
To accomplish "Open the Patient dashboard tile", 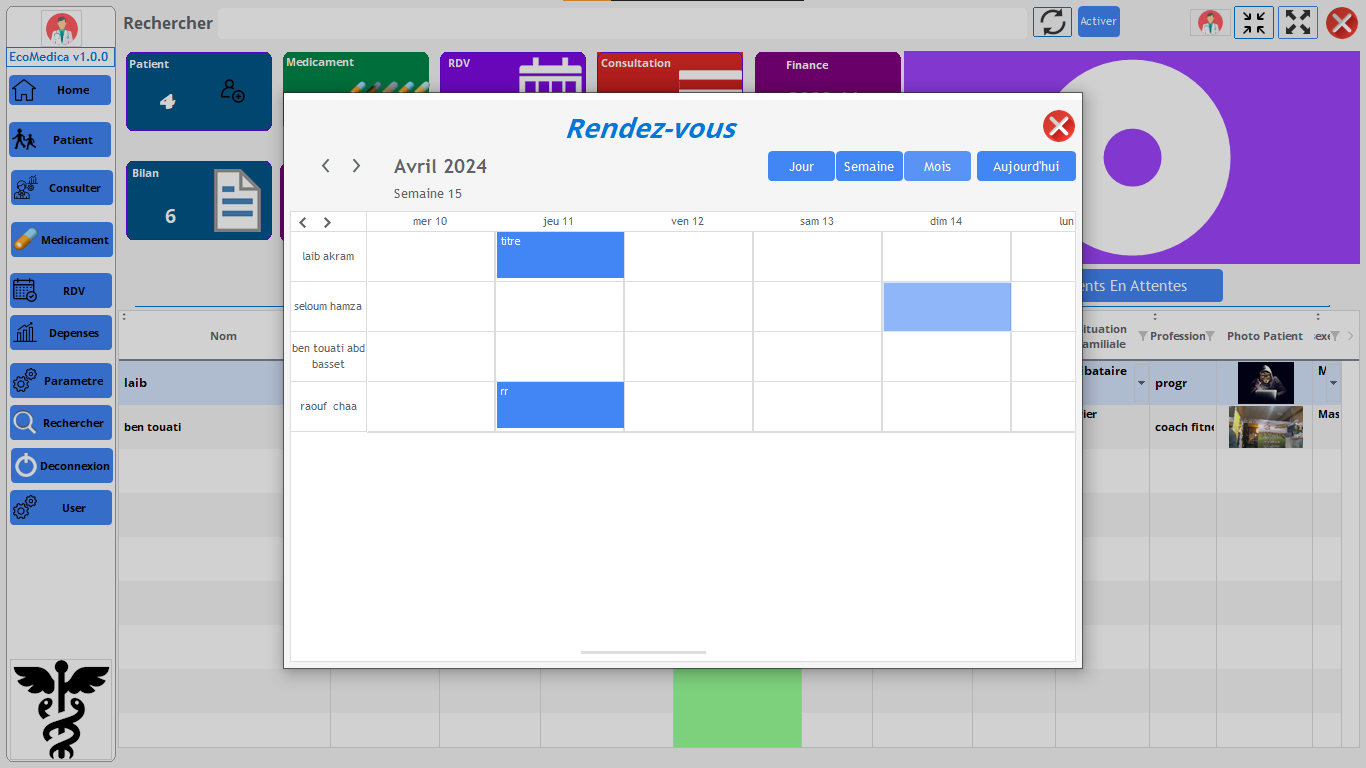I will coord(199,91).
